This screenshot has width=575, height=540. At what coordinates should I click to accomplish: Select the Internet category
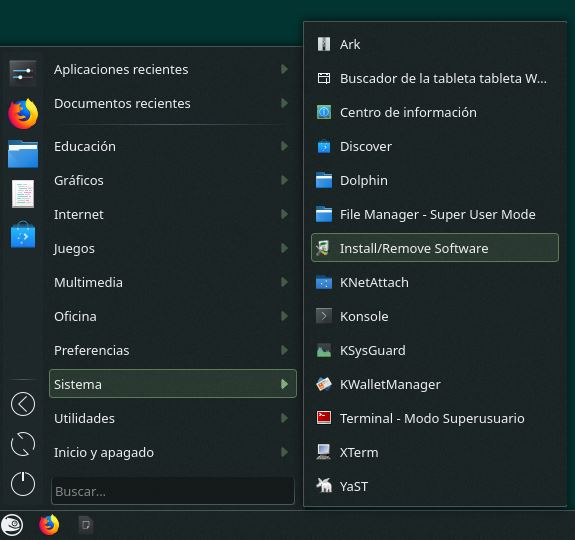[173, 214]
